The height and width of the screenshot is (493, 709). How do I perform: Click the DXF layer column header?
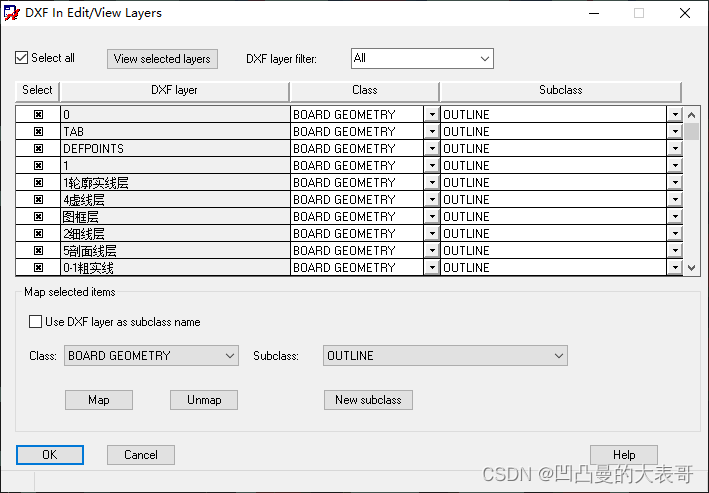click(x=175, y=90)
